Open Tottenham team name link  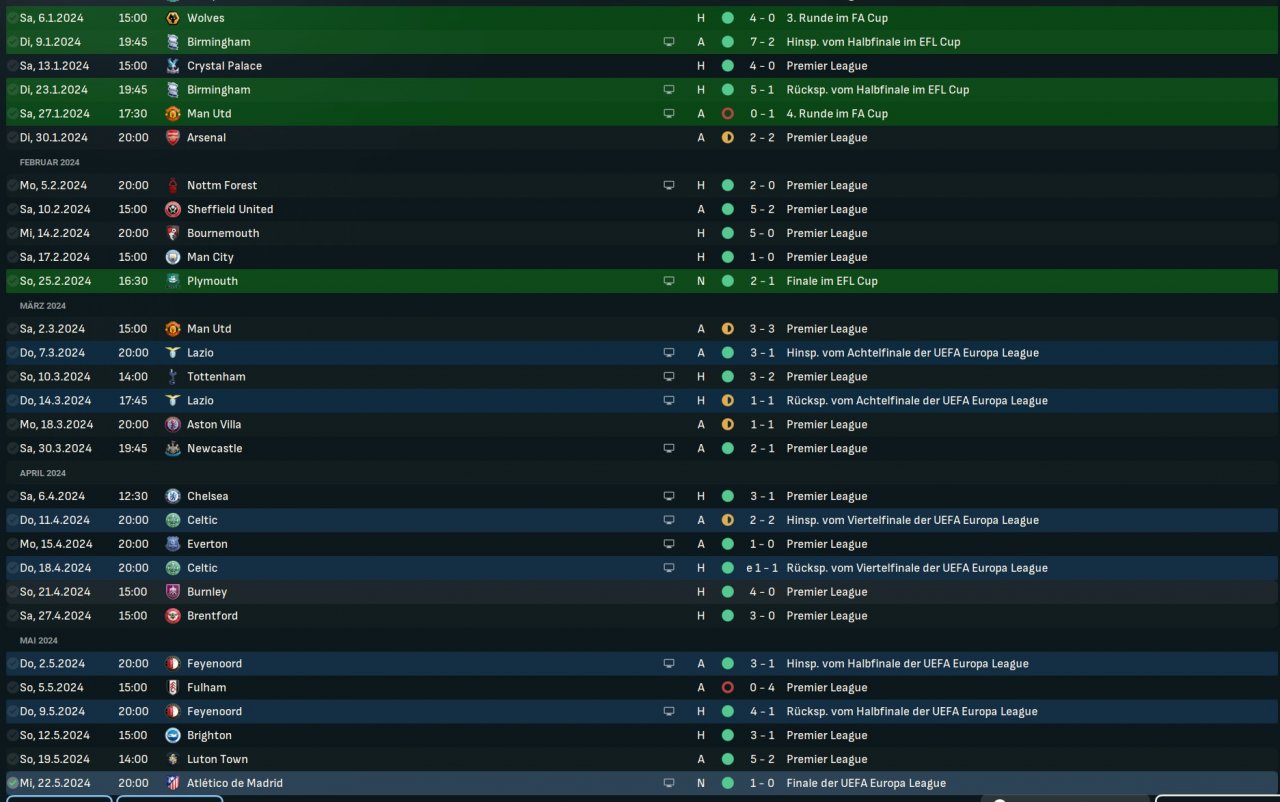tap(216, 377)
